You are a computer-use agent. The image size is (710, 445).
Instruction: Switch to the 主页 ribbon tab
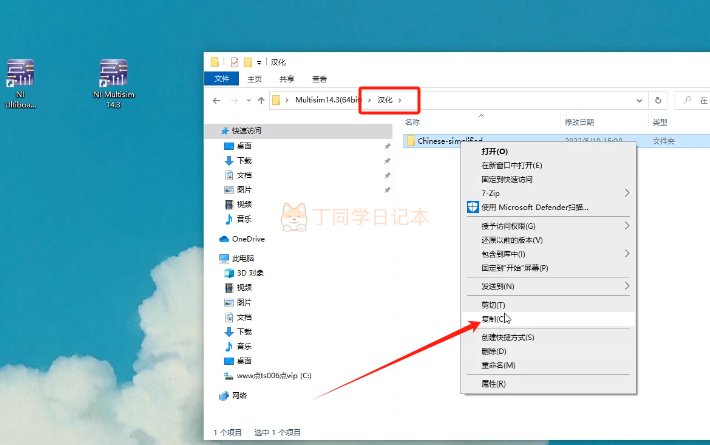[x=254, y=79]
